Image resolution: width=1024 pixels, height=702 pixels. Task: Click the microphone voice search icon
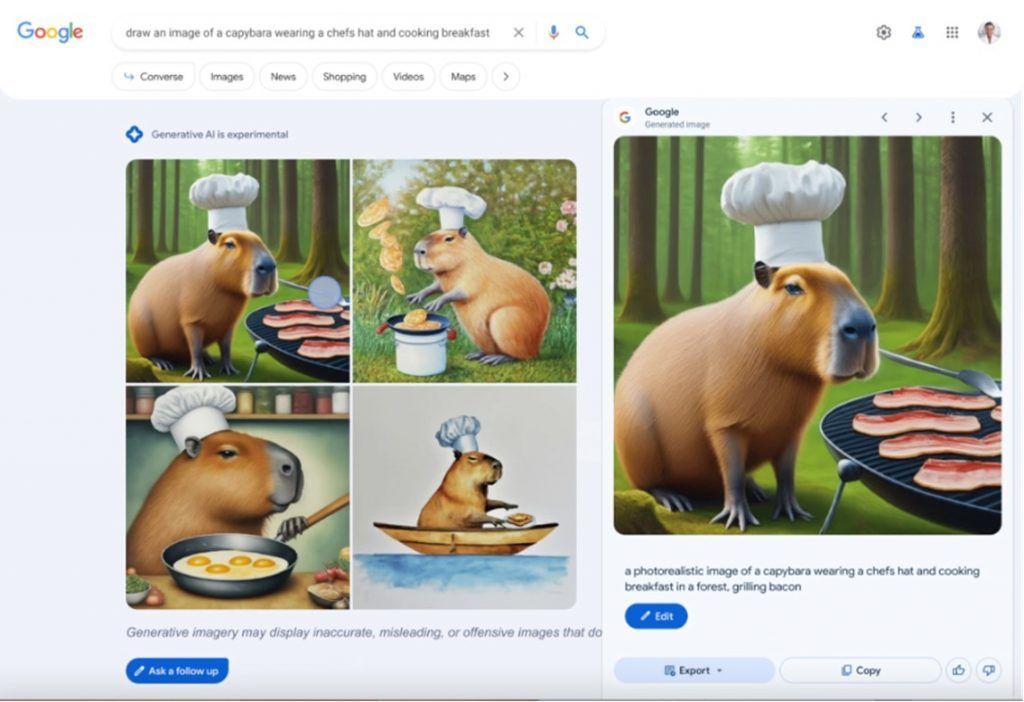[553, 32]
